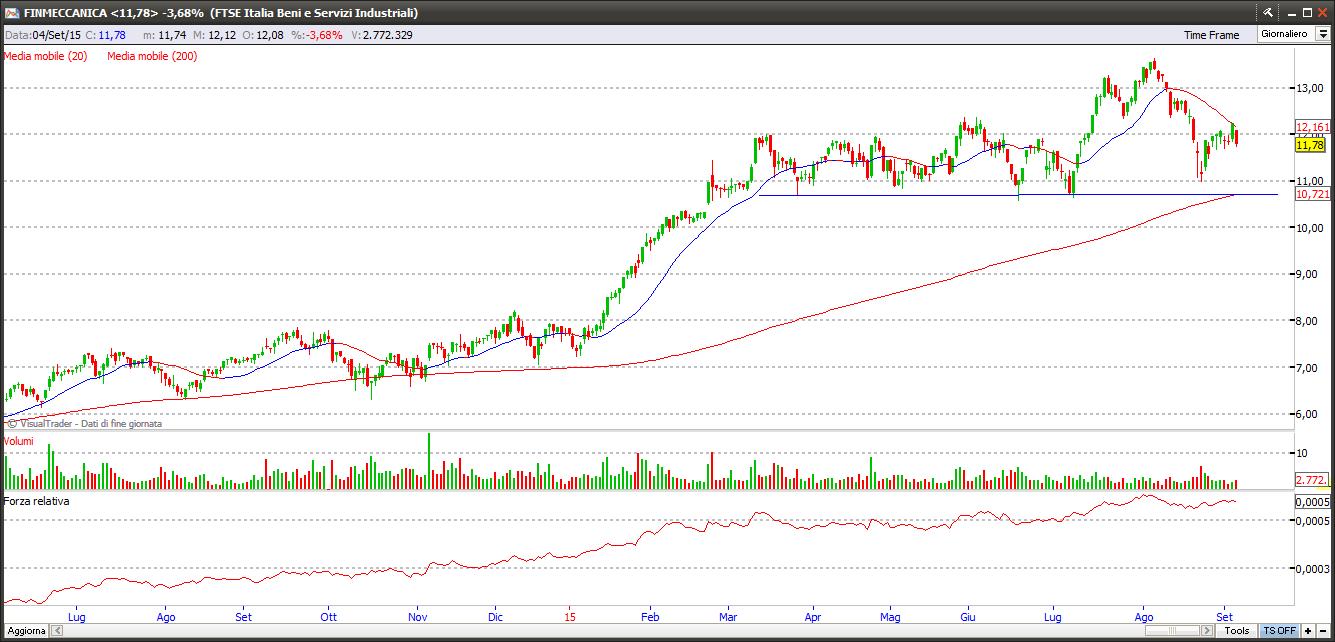
Task: Click the red 15 year marker on axis
Action: 569,617
